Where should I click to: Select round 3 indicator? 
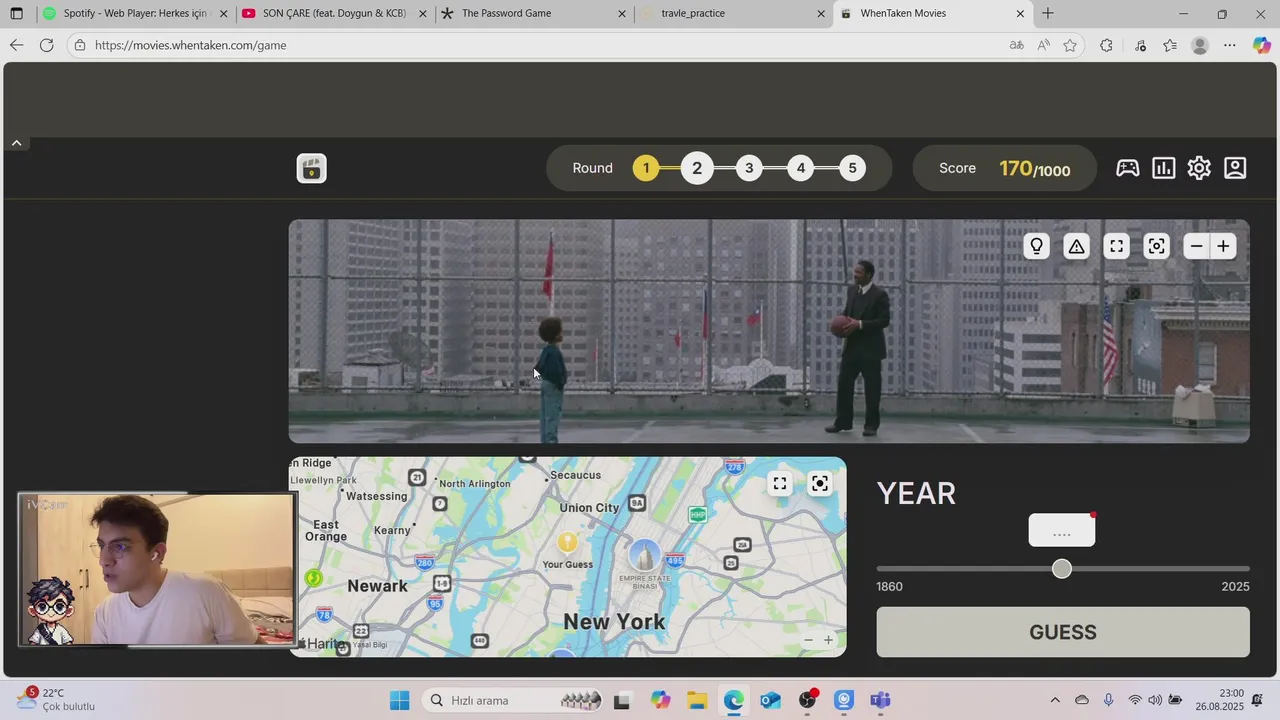749,168
